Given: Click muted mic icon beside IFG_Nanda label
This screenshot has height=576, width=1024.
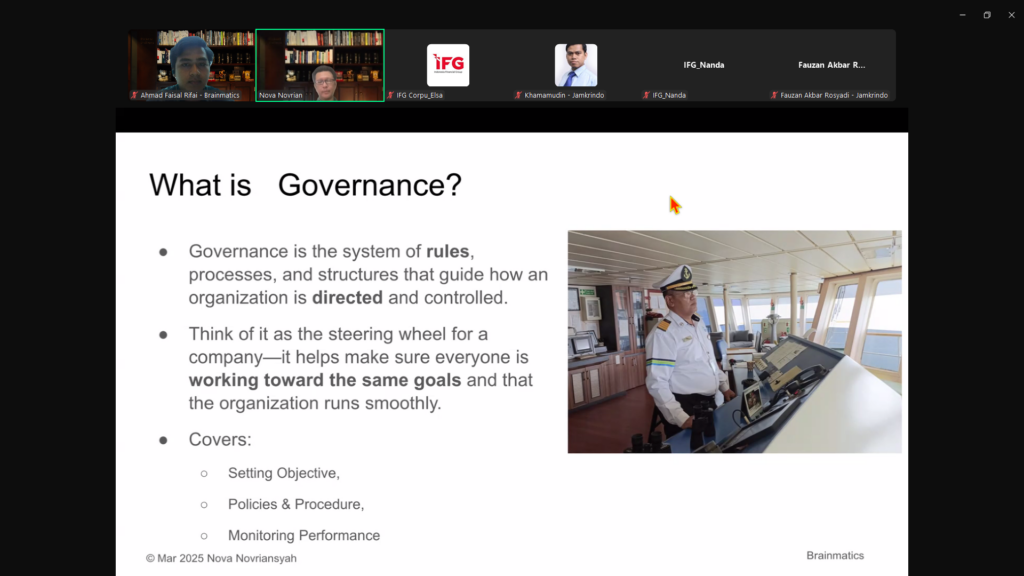Looking at the screenshot, I should coord(647,95).
